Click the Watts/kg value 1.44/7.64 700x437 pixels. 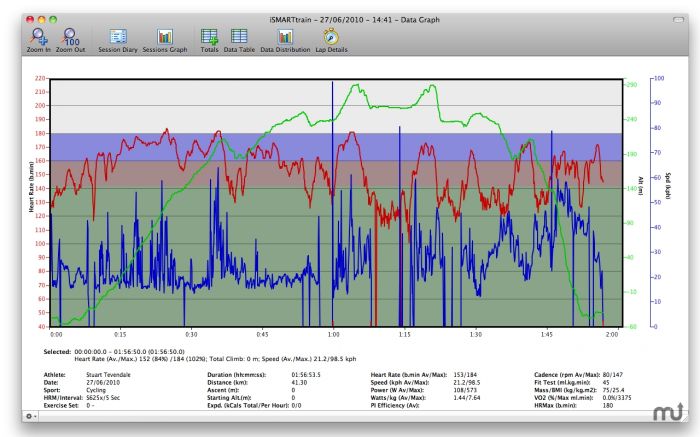coord(467,398)
